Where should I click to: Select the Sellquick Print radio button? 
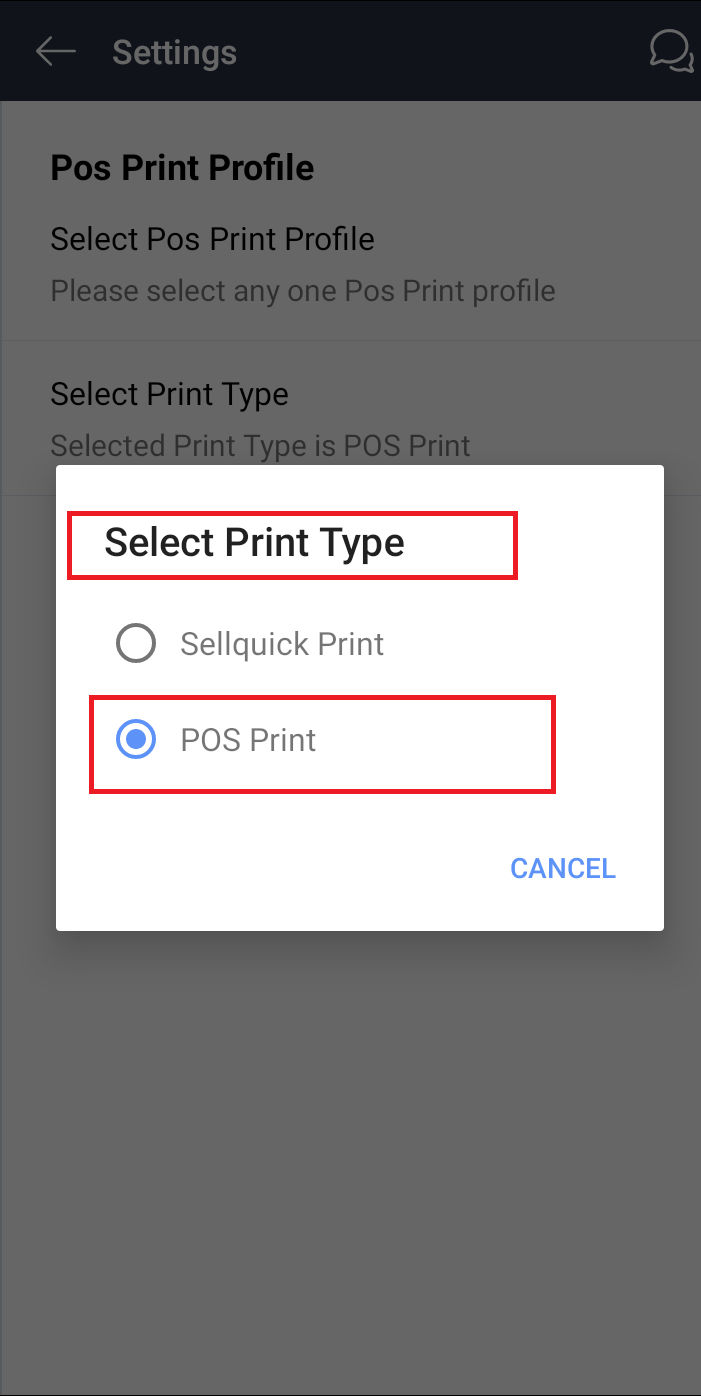pos(136,644)
